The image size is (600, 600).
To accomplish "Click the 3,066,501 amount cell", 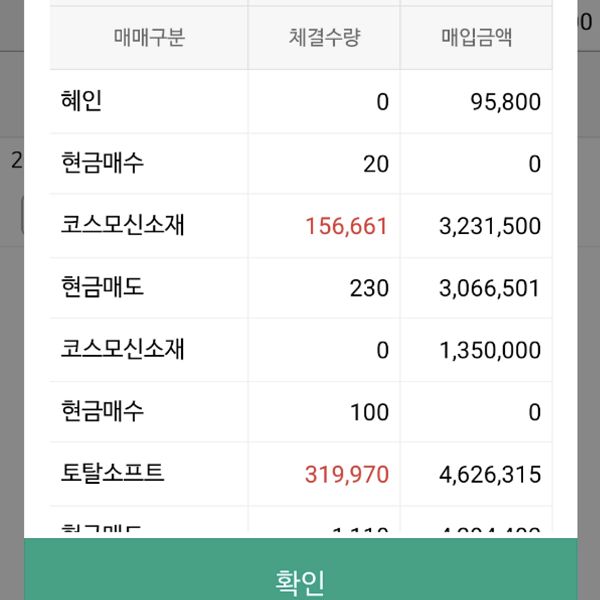I will click(490, 288).
